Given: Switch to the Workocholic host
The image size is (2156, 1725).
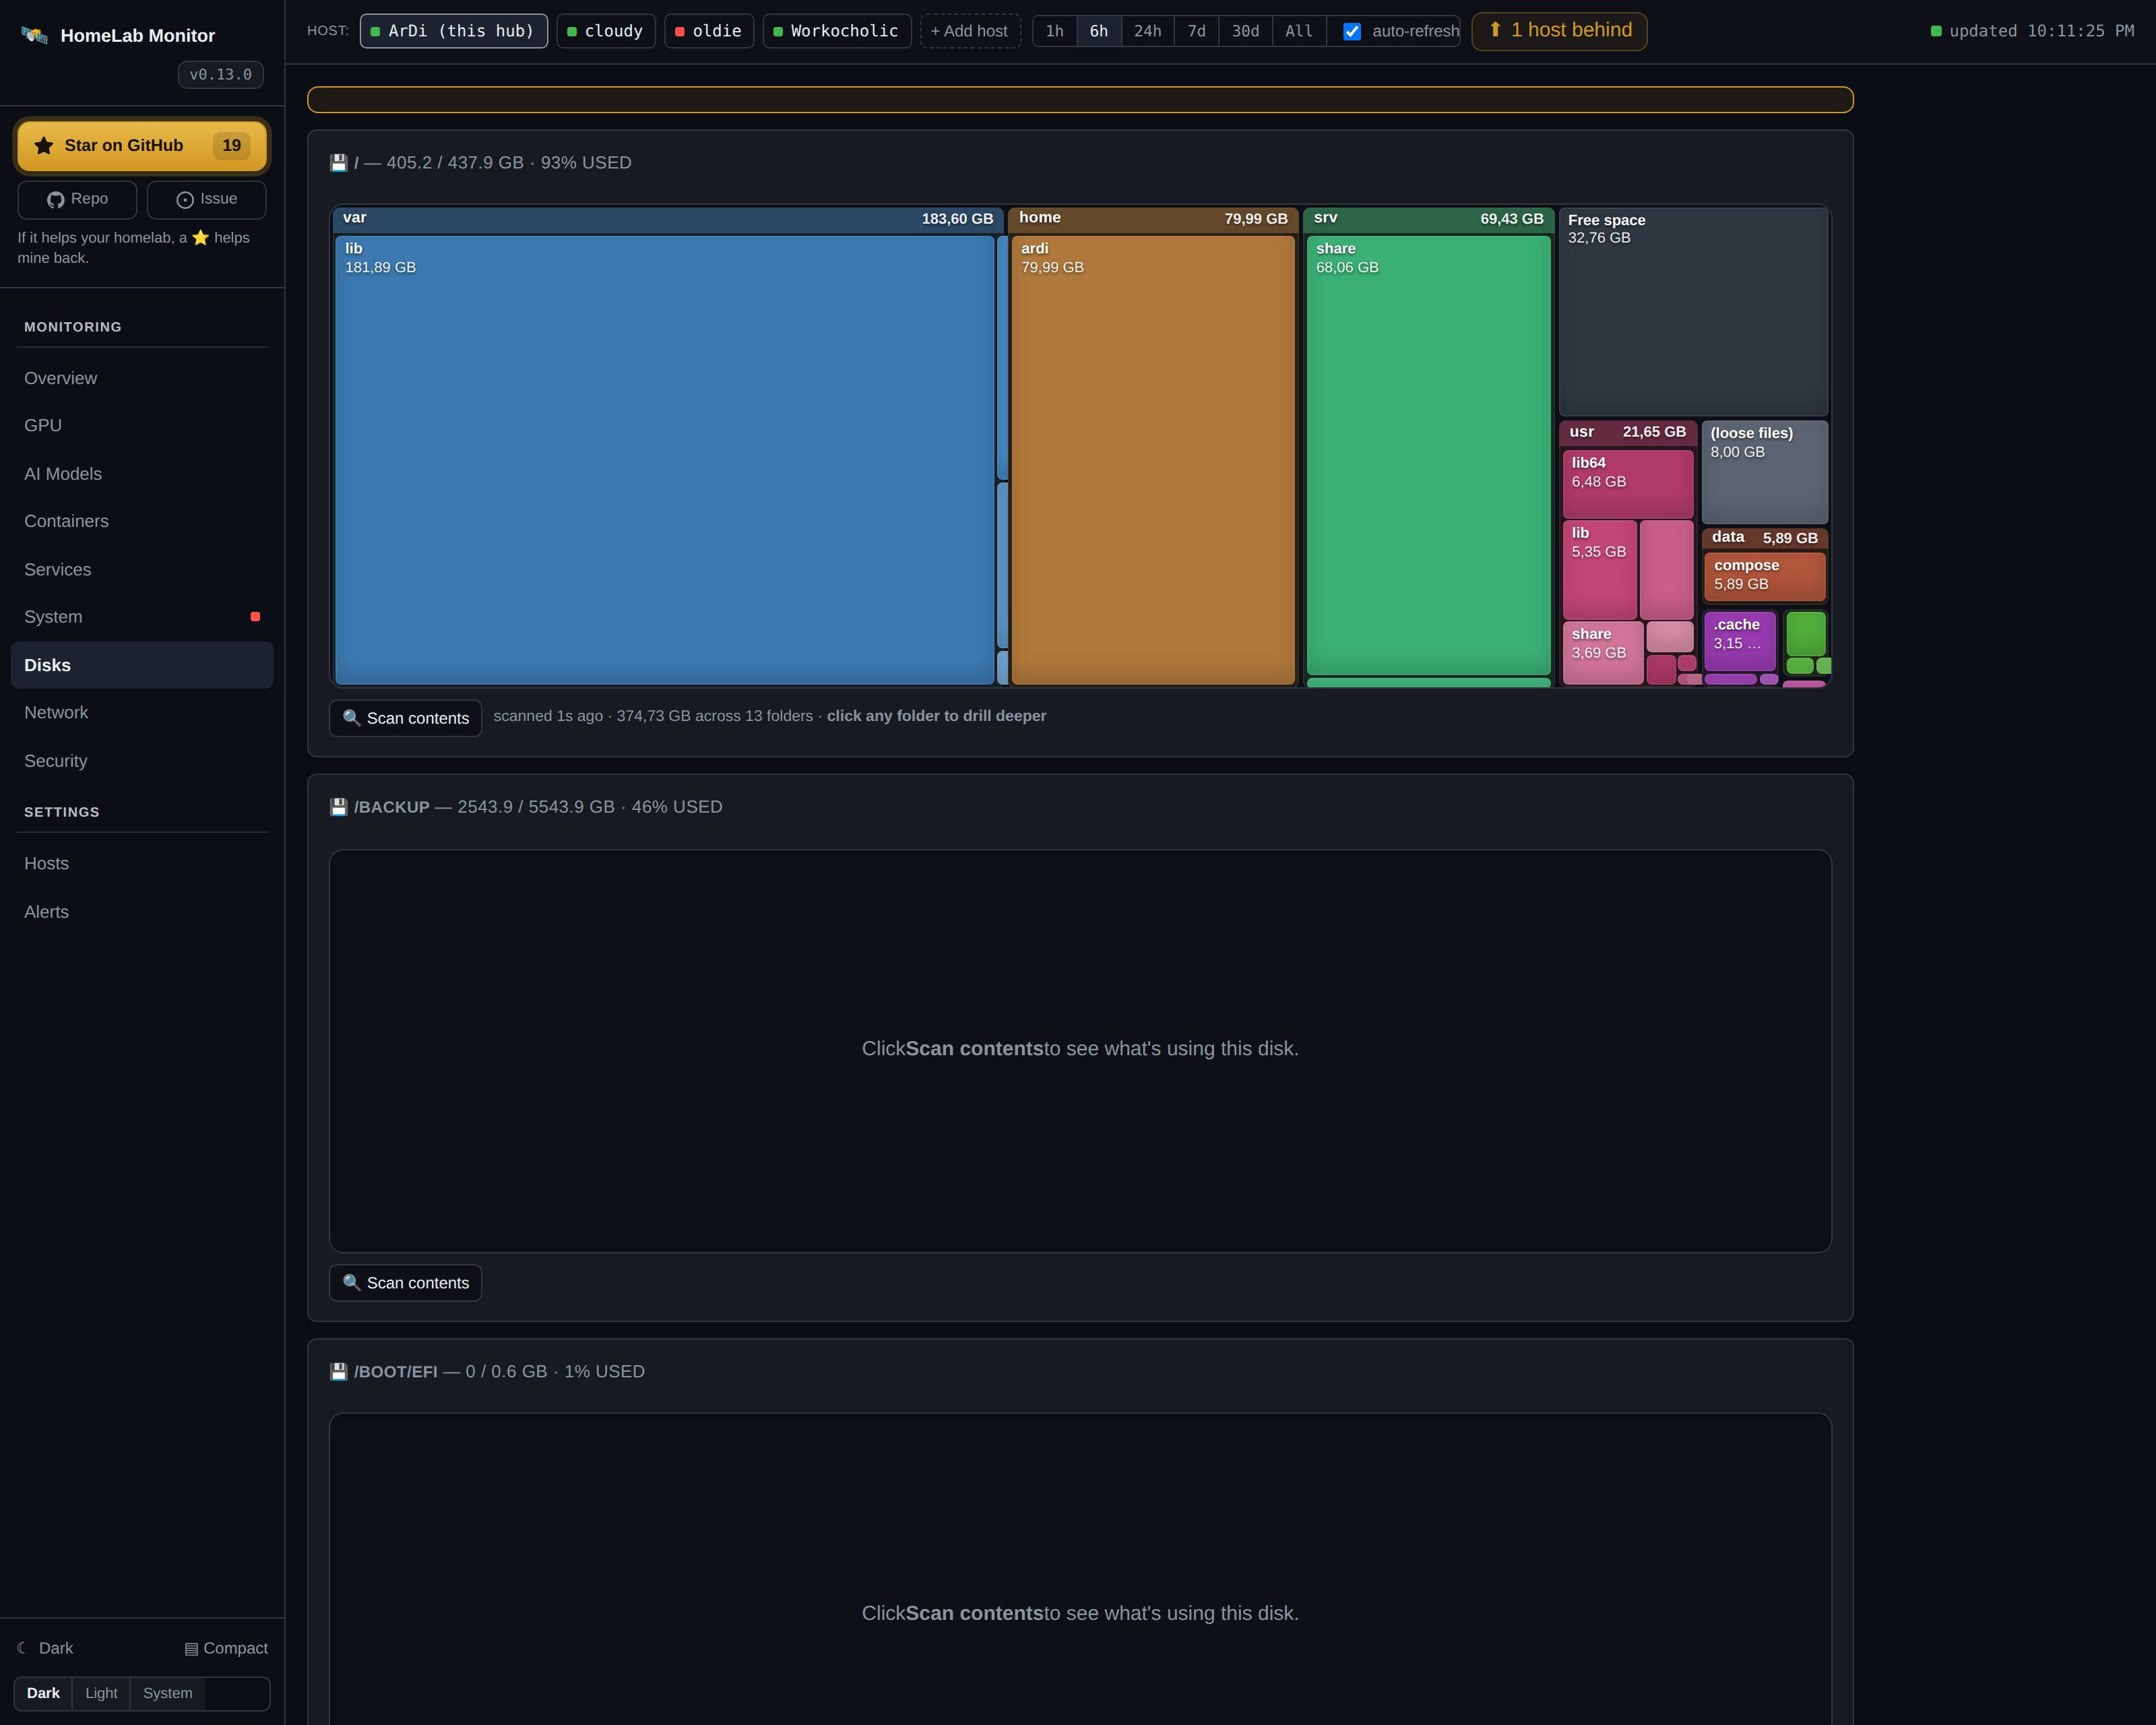Looking at the screenshot, I should (837, 31).
